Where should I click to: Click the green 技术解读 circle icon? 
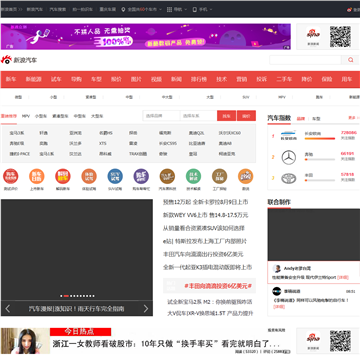tap(193, 176)
